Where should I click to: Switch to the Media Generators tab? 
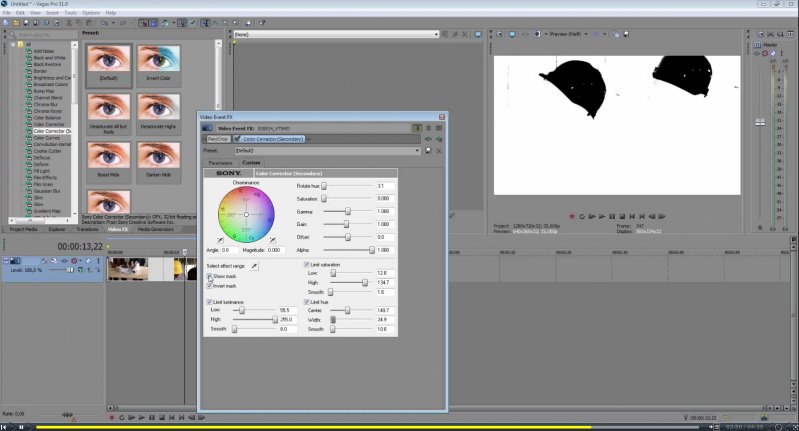tap(155, 229)
